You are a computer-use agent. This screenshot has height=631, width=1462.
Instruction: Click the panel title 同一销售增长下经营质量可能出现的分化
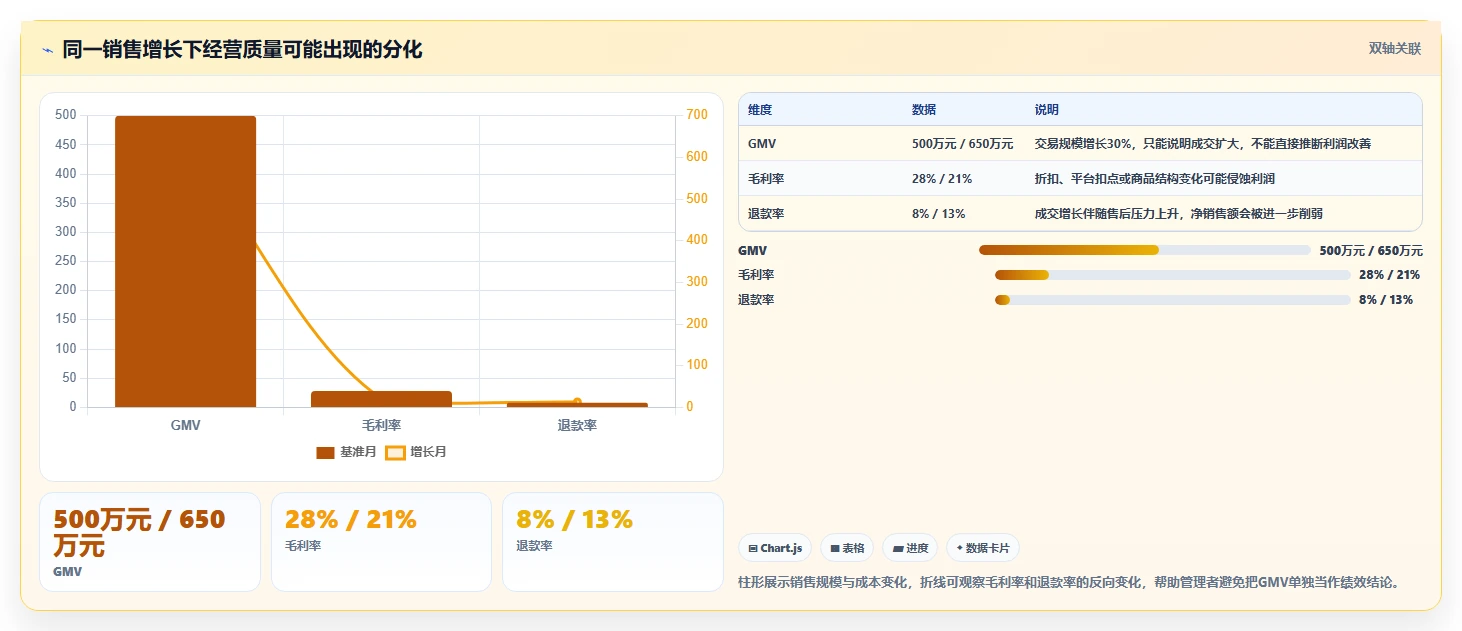[242, 50]
